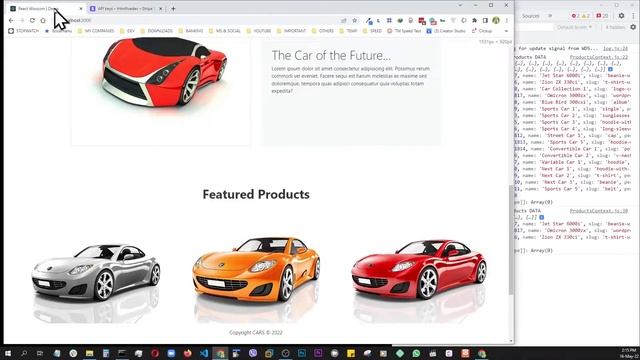Open the STOPWATCH bookmark

click(x=24, y=31)
